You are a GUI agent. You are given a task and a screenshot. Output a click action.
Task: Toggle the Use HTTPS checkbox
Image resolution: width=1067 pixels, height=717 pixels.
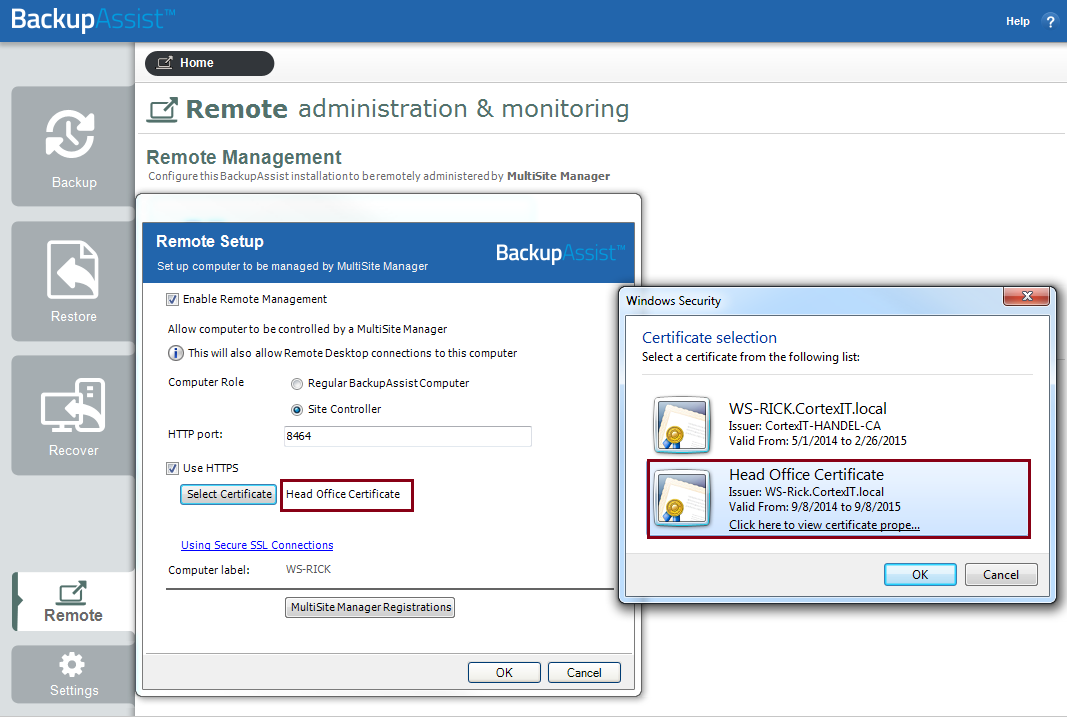click(x=172, y=468)
